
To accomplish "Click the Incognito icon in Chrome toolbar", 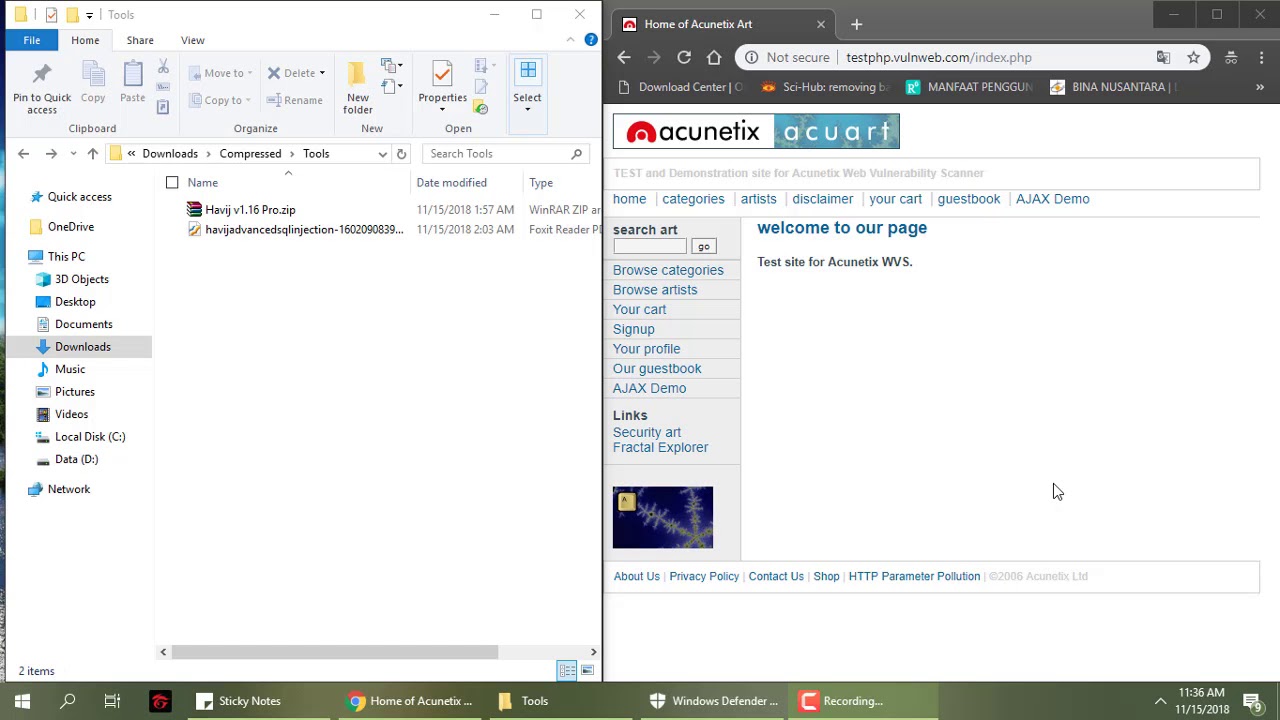I will tap(1231, 58).
